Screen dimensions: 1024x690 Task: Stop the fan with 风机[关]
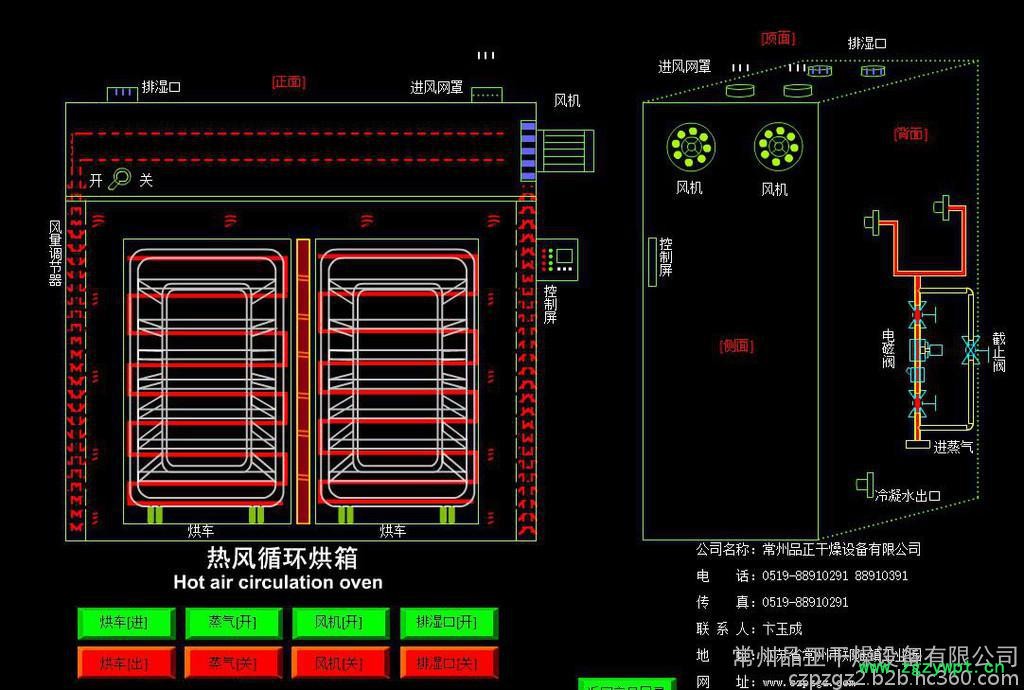point(339,663)
